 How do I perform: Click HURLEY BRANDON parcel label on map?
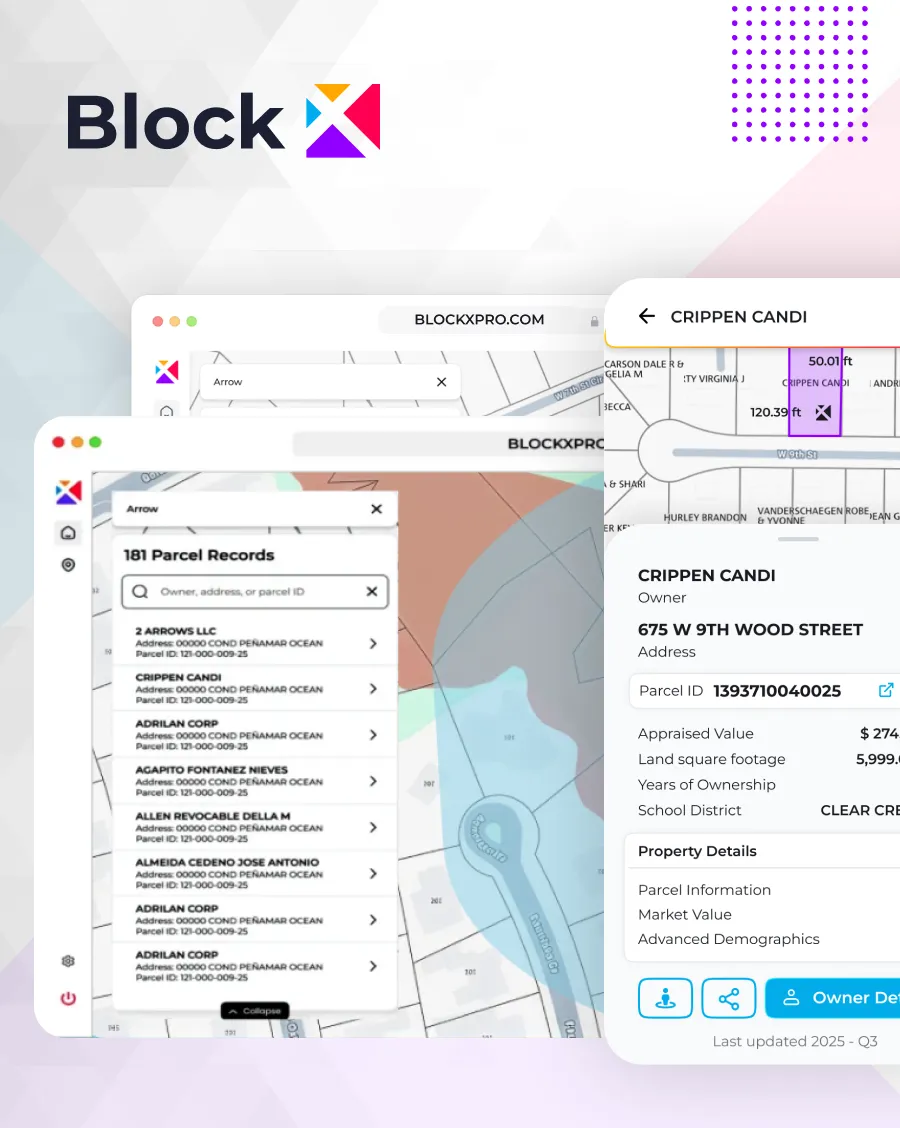705,517
